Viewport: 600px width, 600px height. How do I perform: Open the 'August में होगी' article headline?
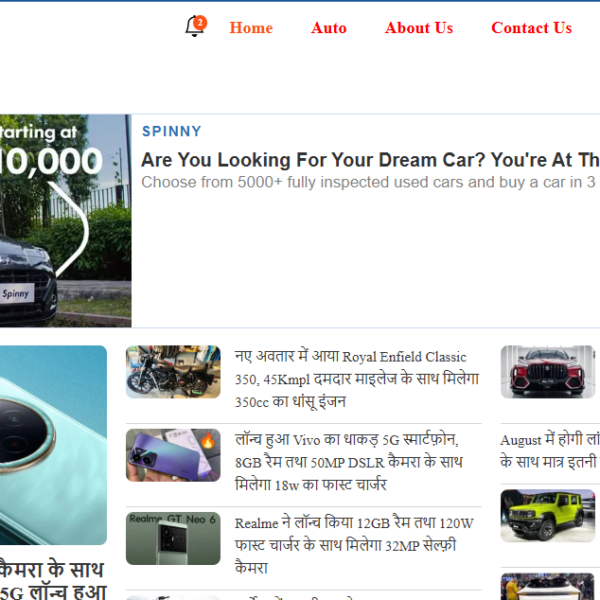[x=550, y=451]
